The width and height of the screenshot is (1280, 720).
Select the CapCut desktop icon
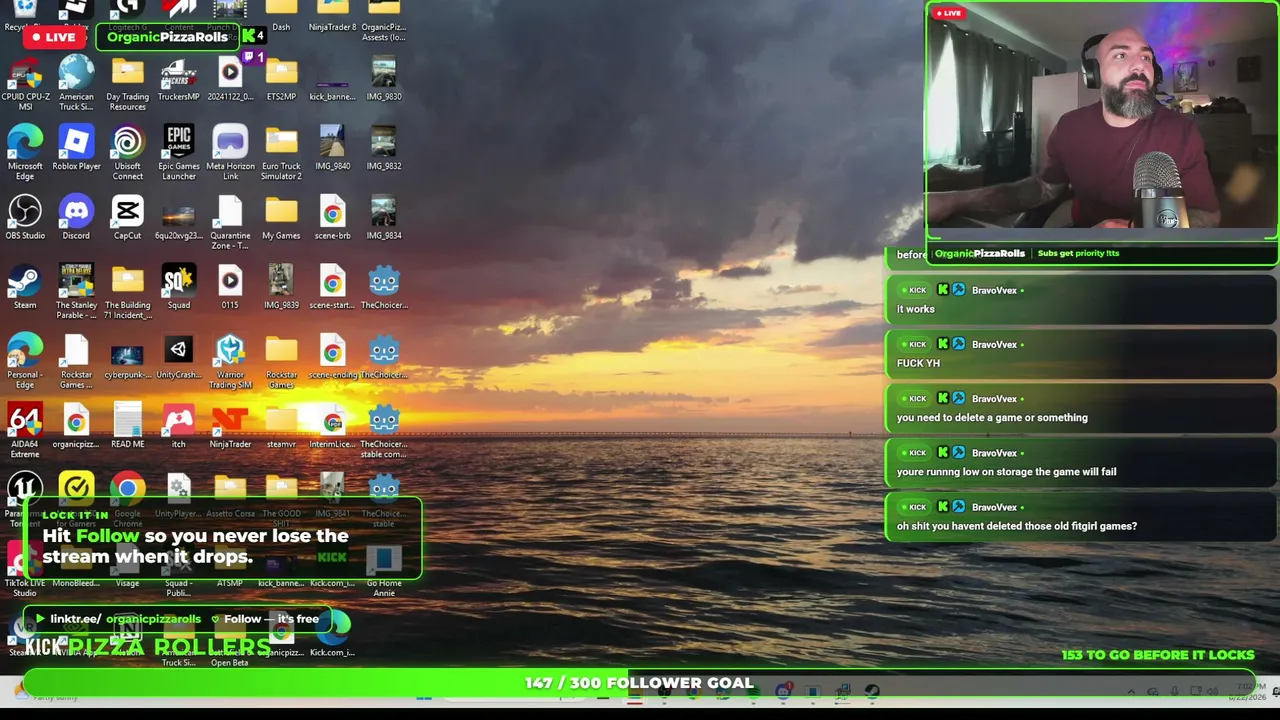tap(128, 218)
